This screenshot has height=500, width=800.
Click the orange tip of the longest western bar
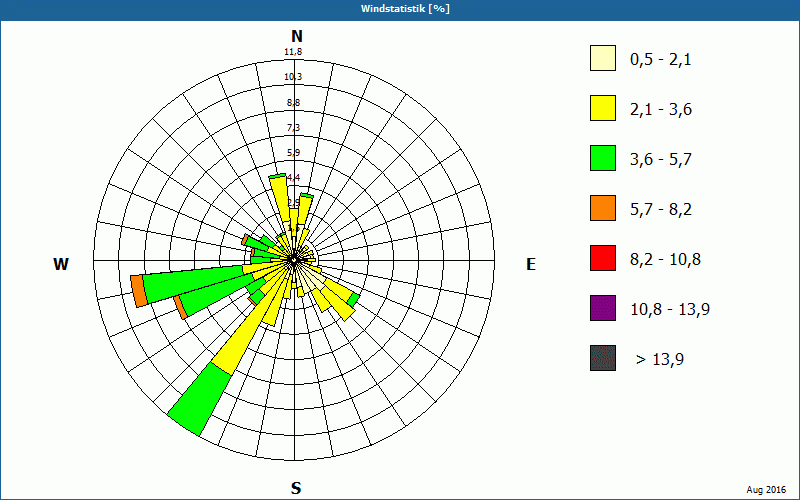139,290
